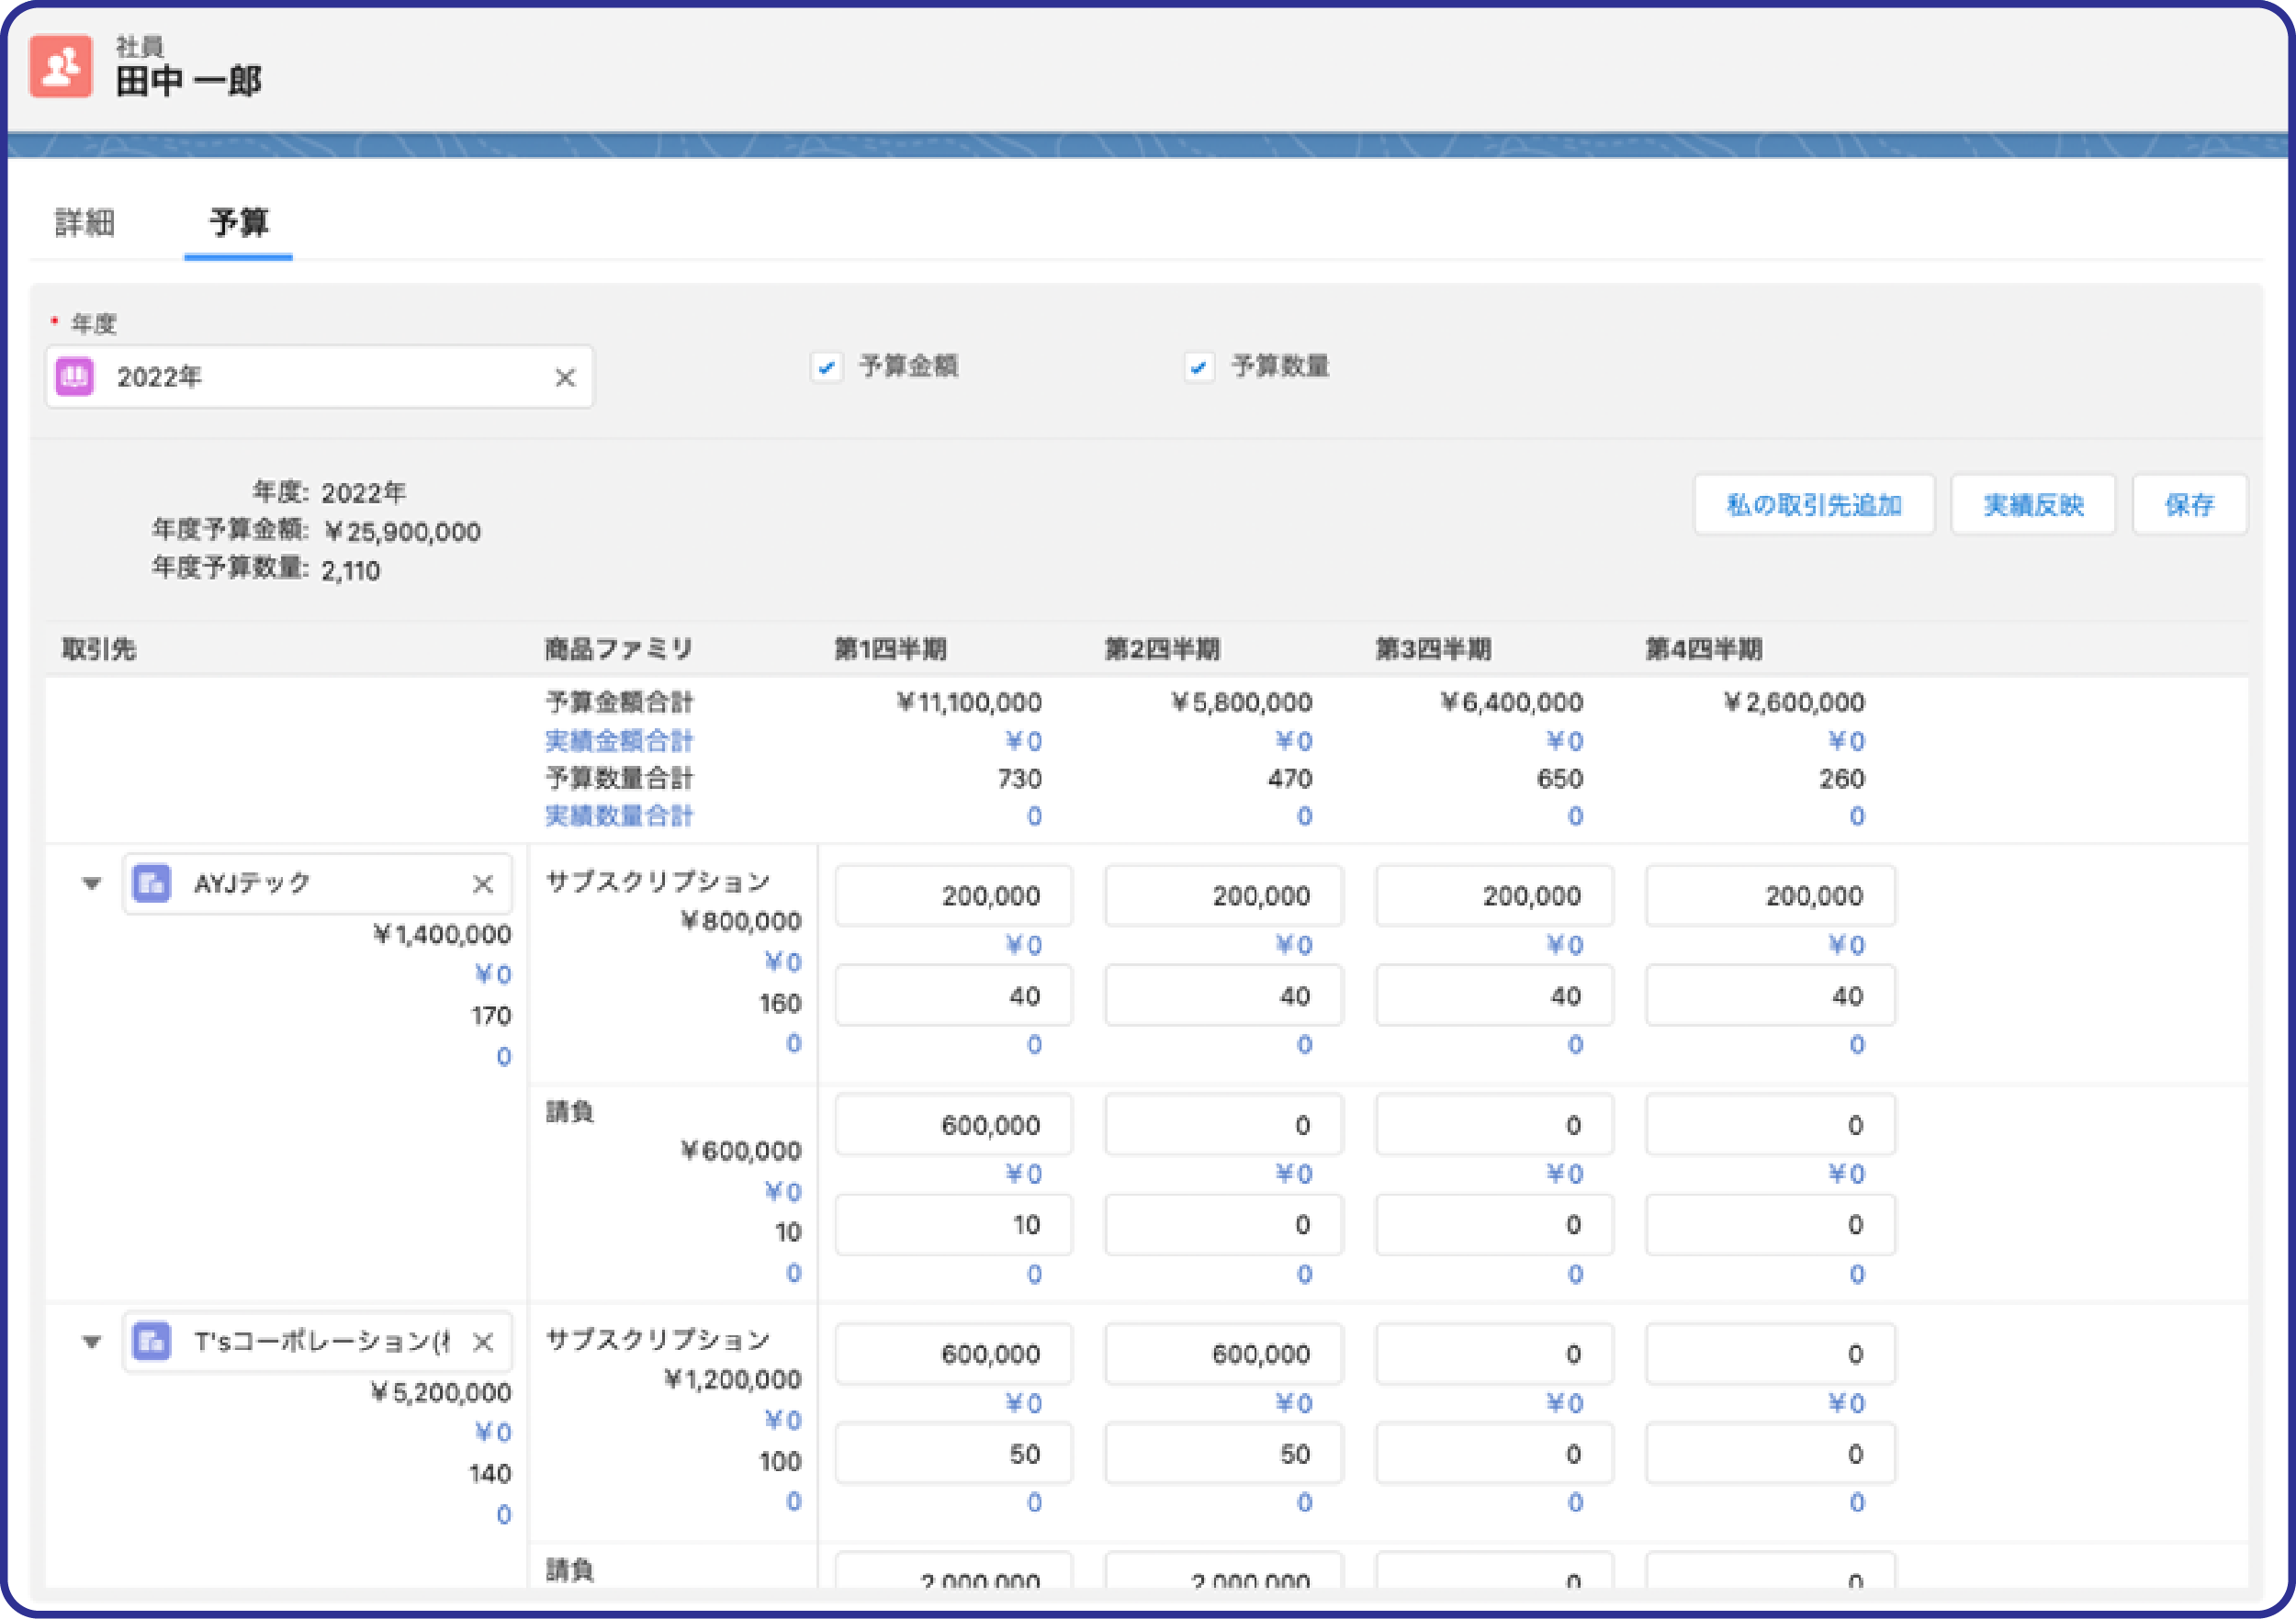Switch to the 詳細 tab
This screenshot has width=2296, height=1619.
click(85, 222)
